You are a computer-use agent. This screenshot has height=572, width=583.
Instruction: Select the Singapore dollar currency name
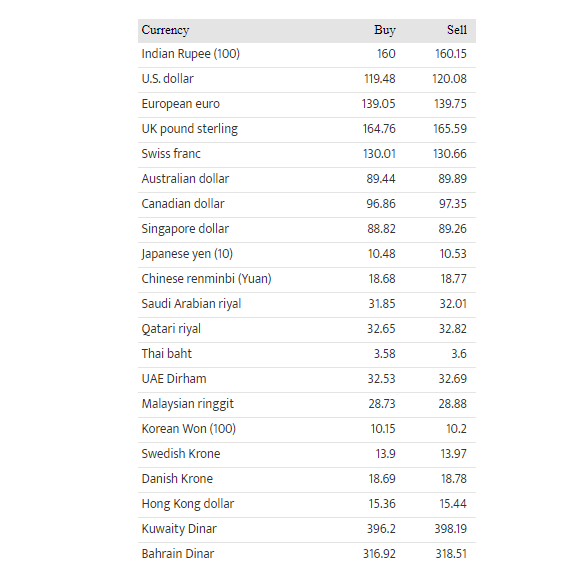185,229
